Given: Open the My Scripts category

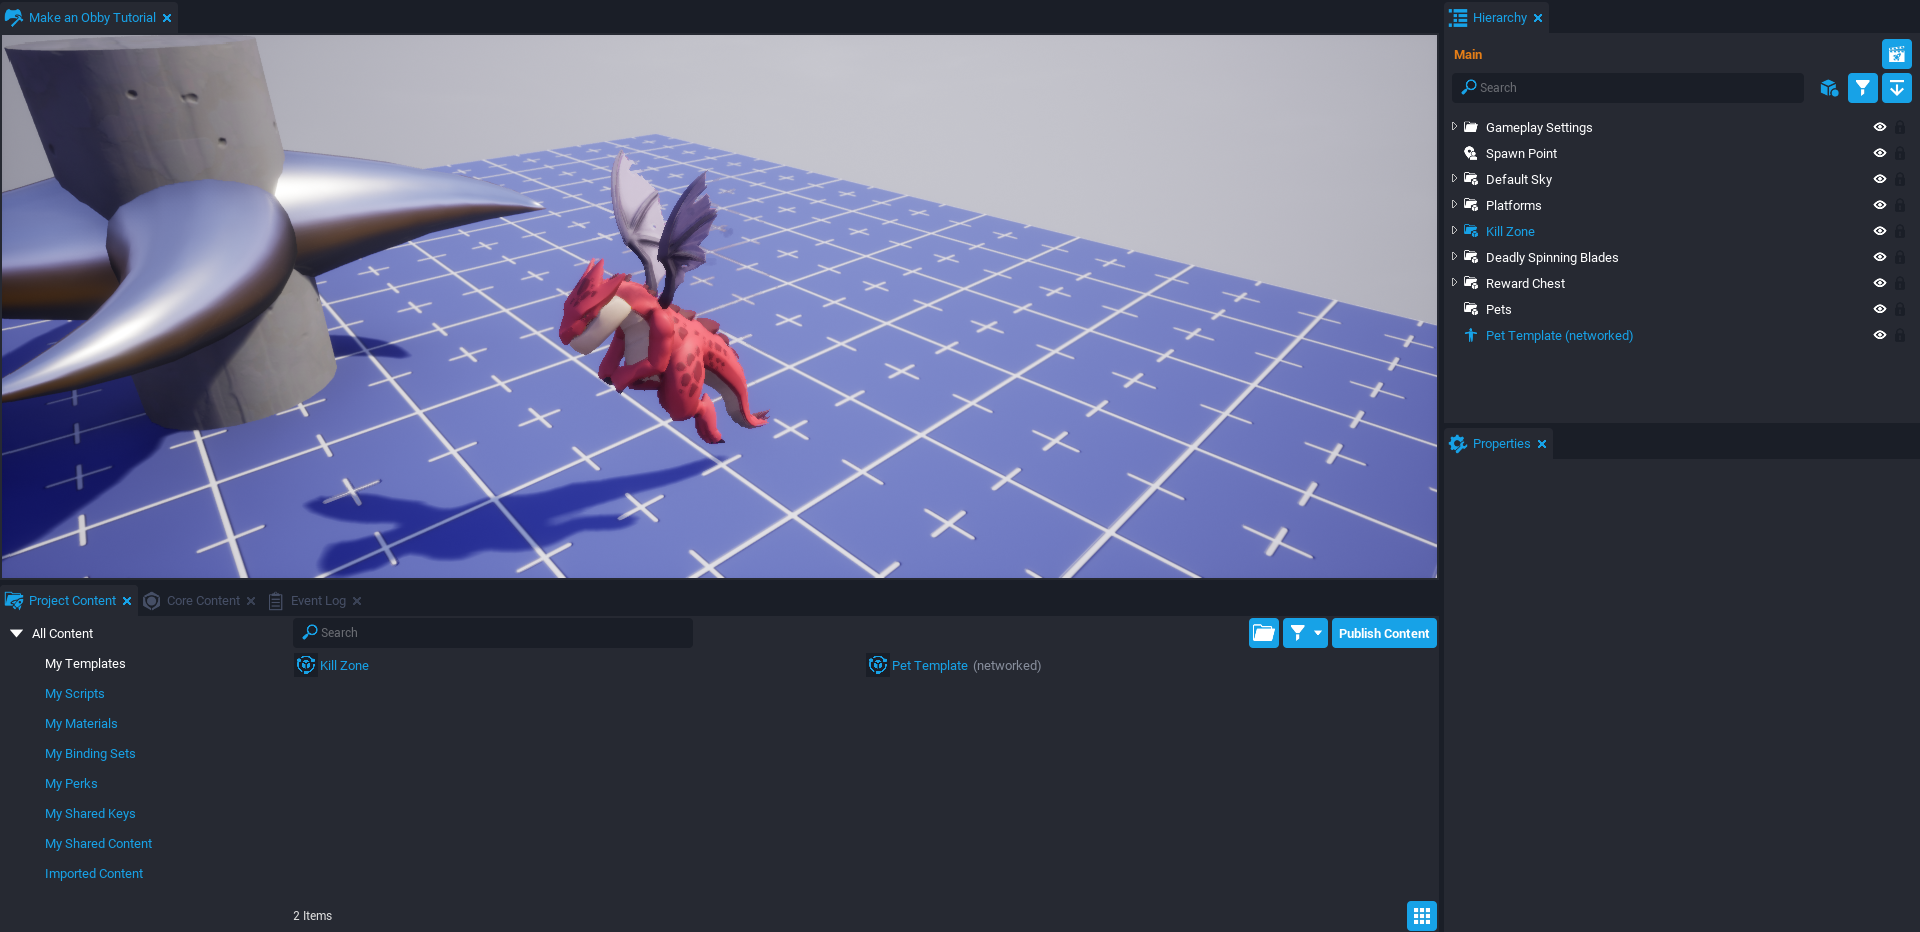Looking at the screenshot, I should click(74, 694).
